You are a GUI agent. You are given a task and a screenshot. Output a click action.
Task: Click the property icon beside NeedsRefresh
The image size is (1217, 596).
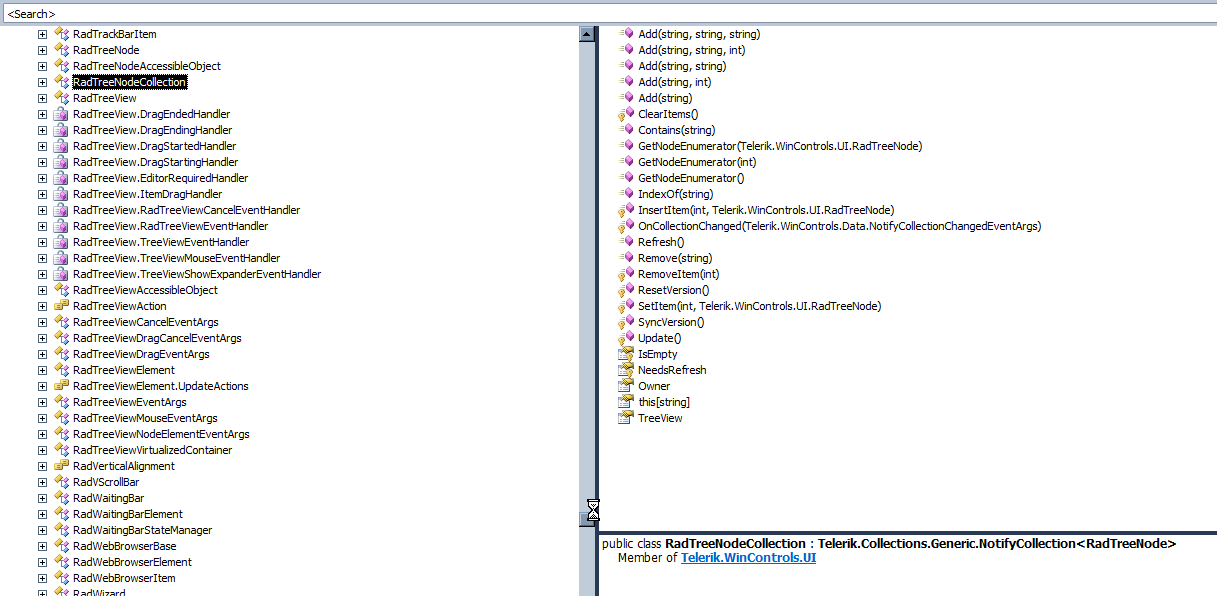[626, 370]
